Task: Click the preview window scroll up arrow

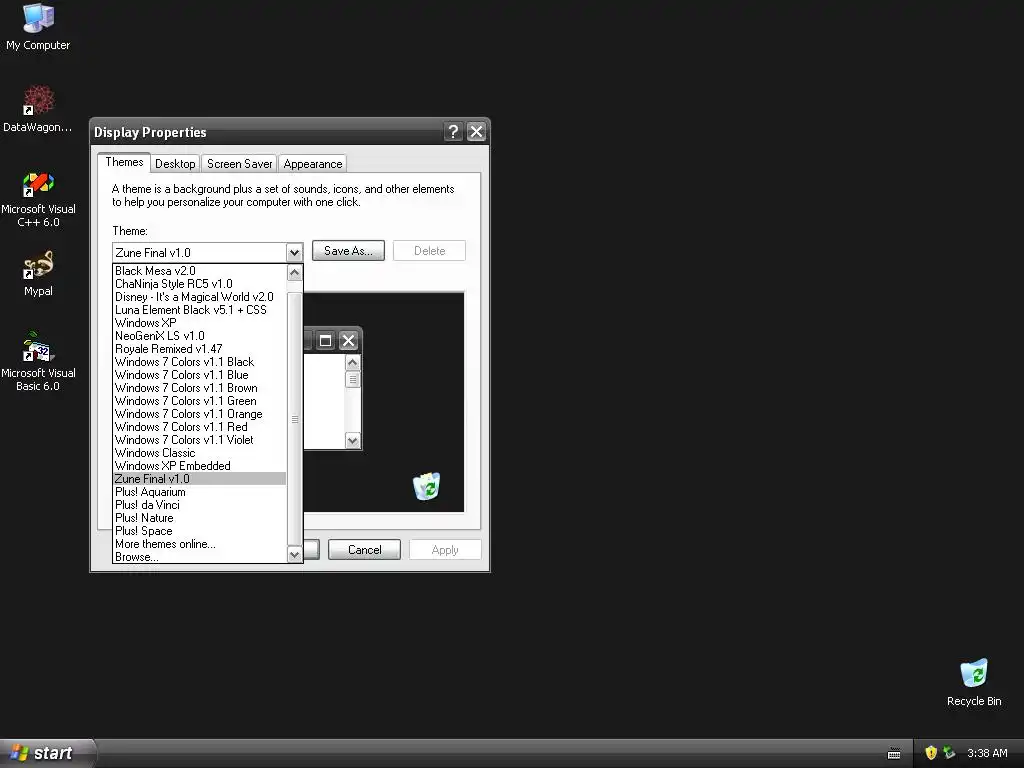Action: (x=353, y=362)
